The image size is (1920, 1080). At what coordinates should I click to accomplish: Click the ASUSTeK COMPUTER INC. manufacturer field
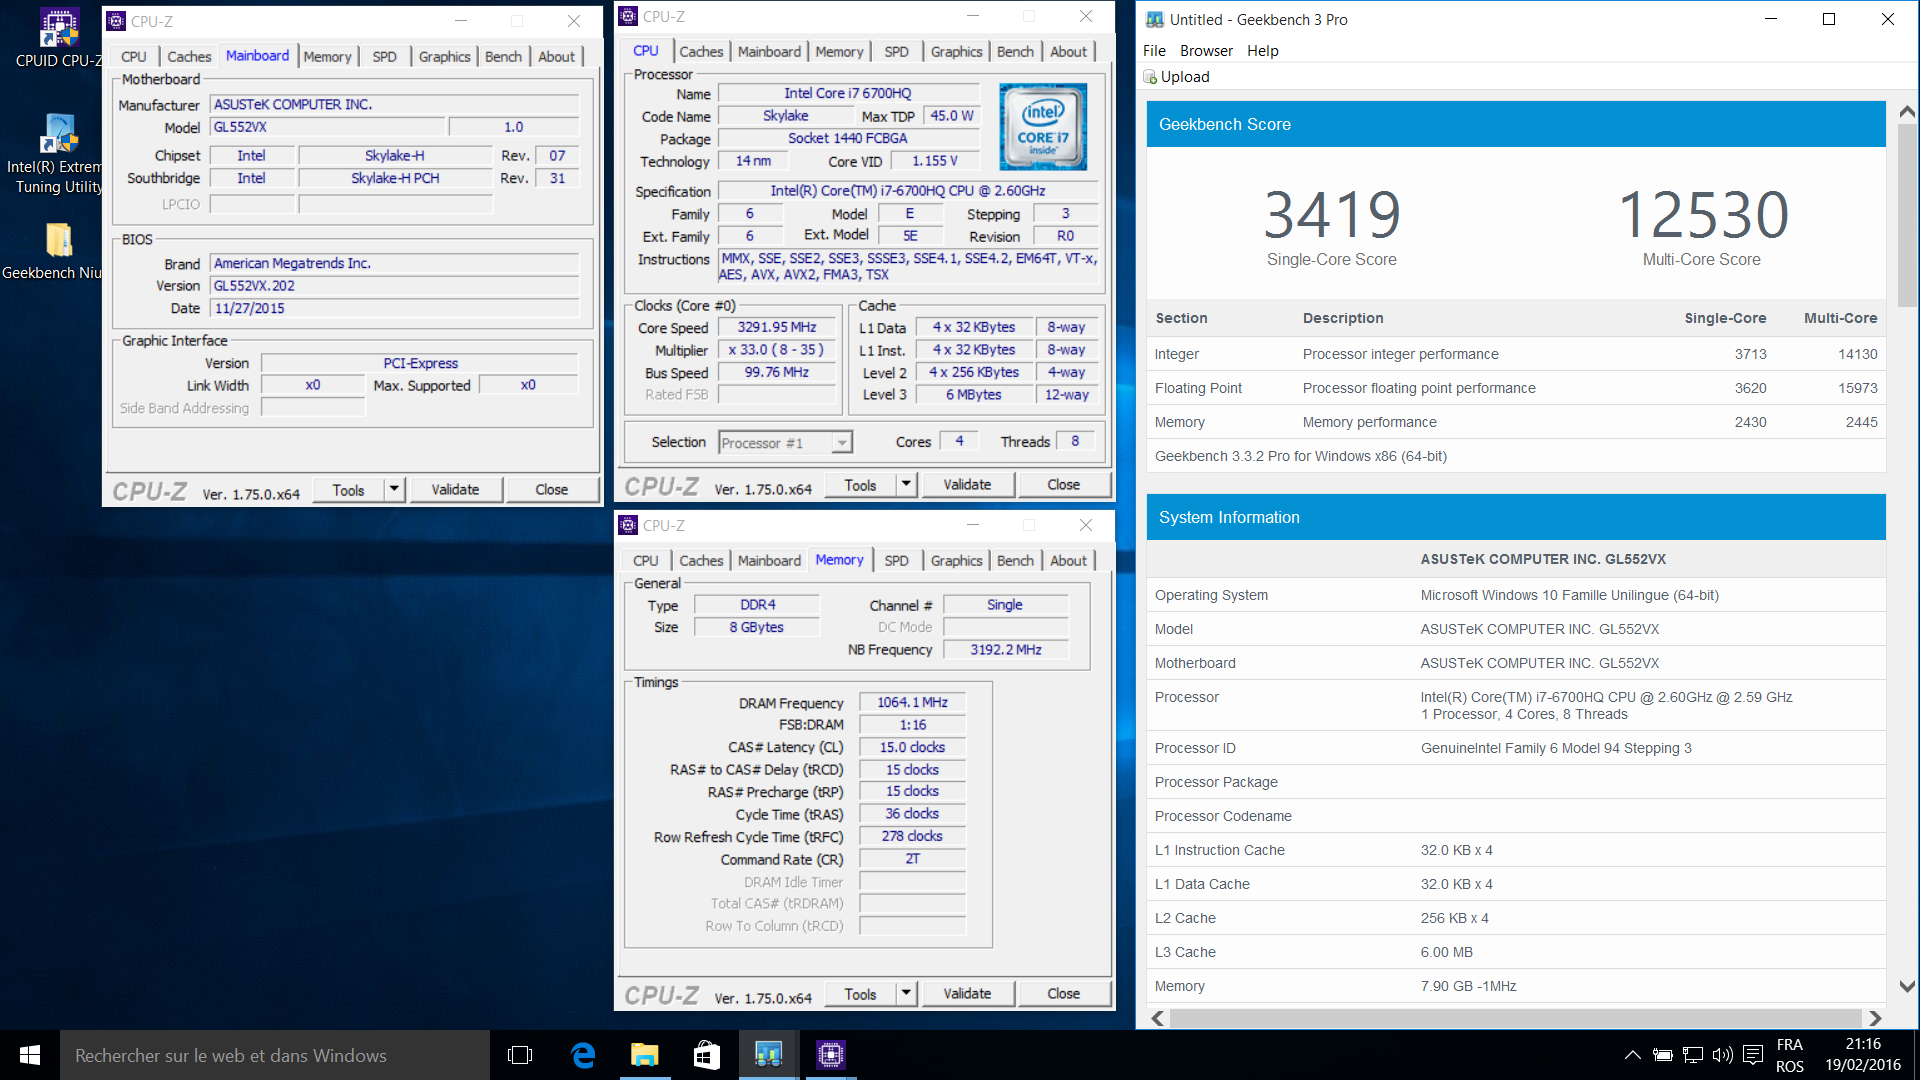pyautogui.click(x=394, y=105)
